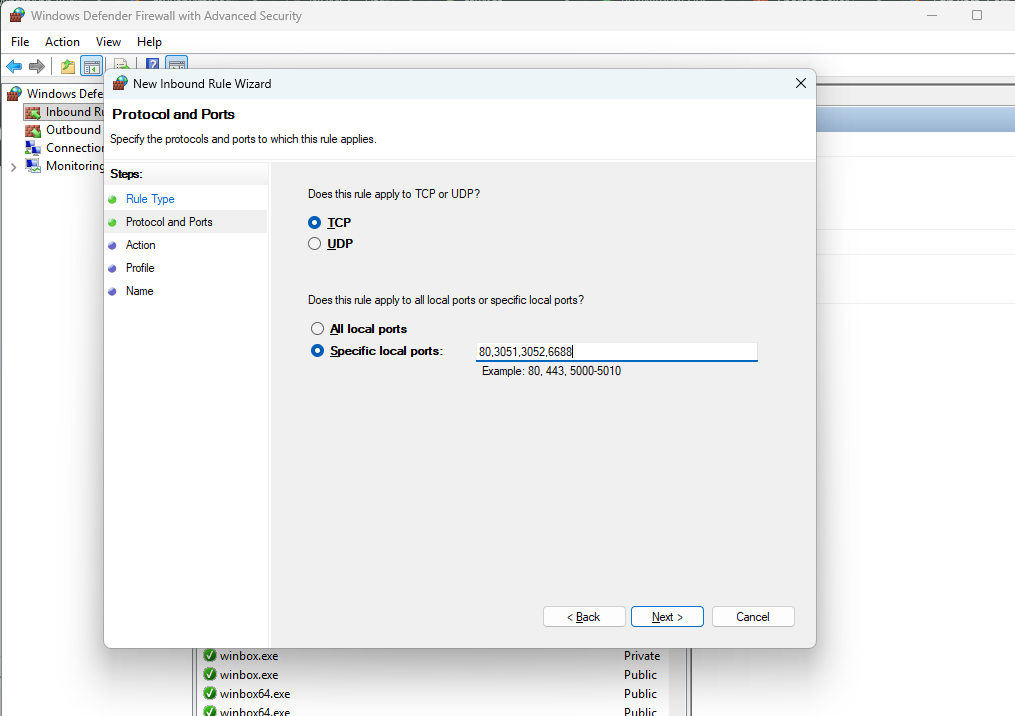
Task: Click green check beside Private winbox.exe rule
Action: click(210, 655)
